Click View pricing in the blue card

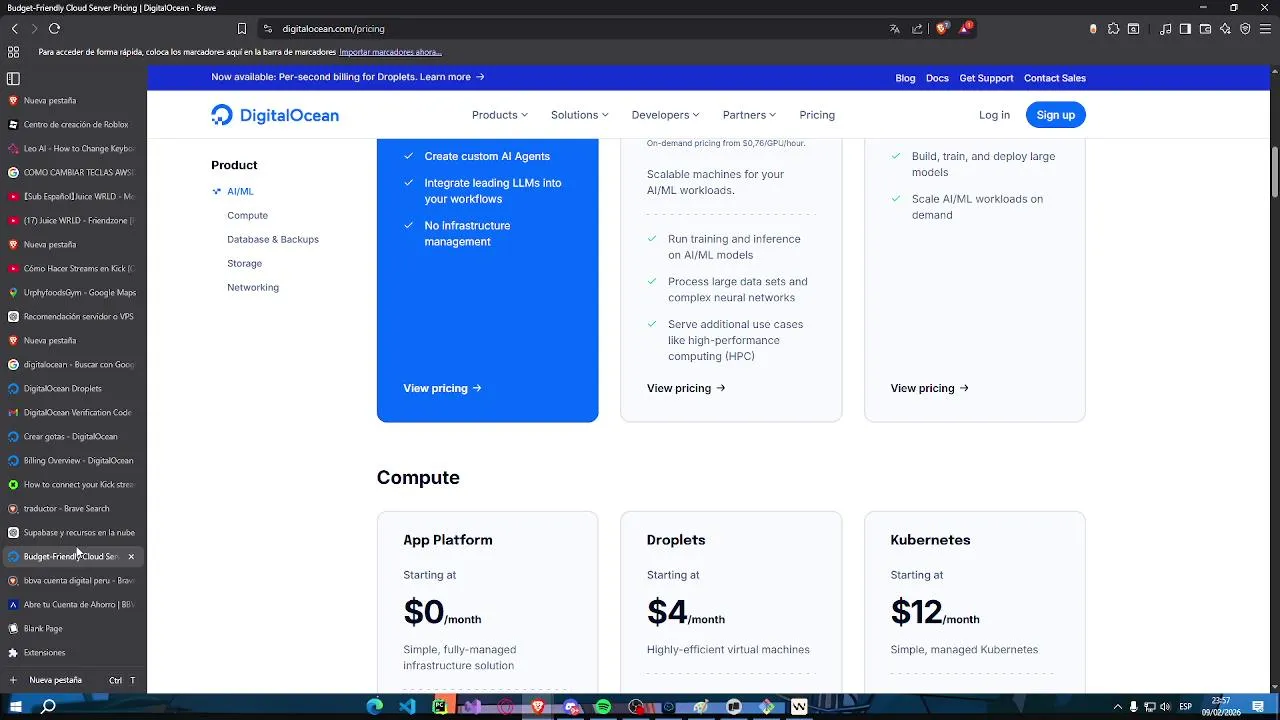tap(442, 388)
